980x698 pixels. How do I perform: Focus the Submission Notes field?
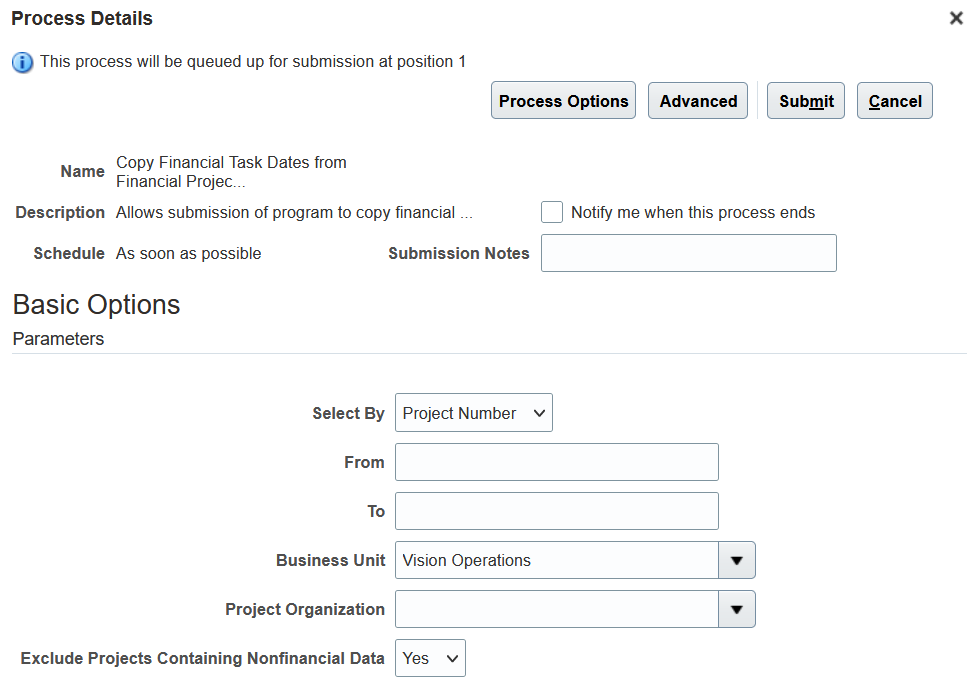pos(689,253)
